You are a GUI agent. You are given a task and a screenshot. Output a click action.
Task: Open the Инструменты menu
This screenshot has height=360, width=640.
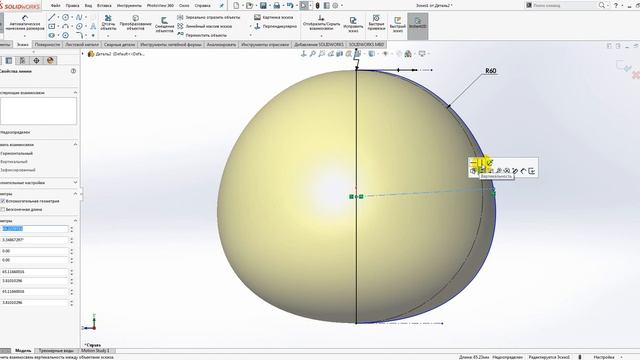(x=129, y=6)
